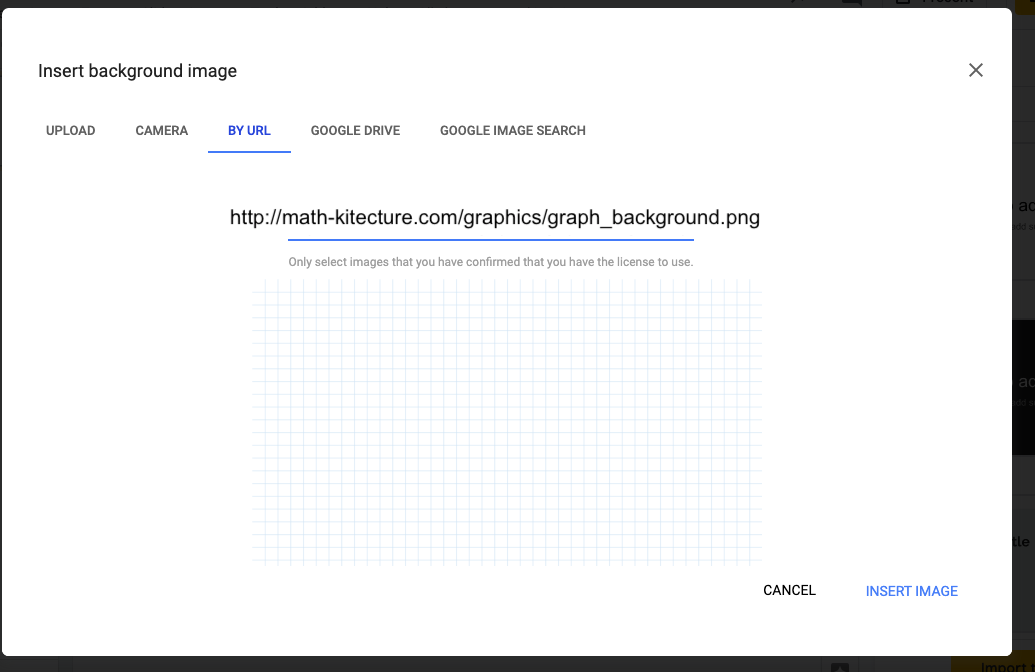1035x672 pixels.
Task: Click the graph paper preview image
Action: (507, 422)
